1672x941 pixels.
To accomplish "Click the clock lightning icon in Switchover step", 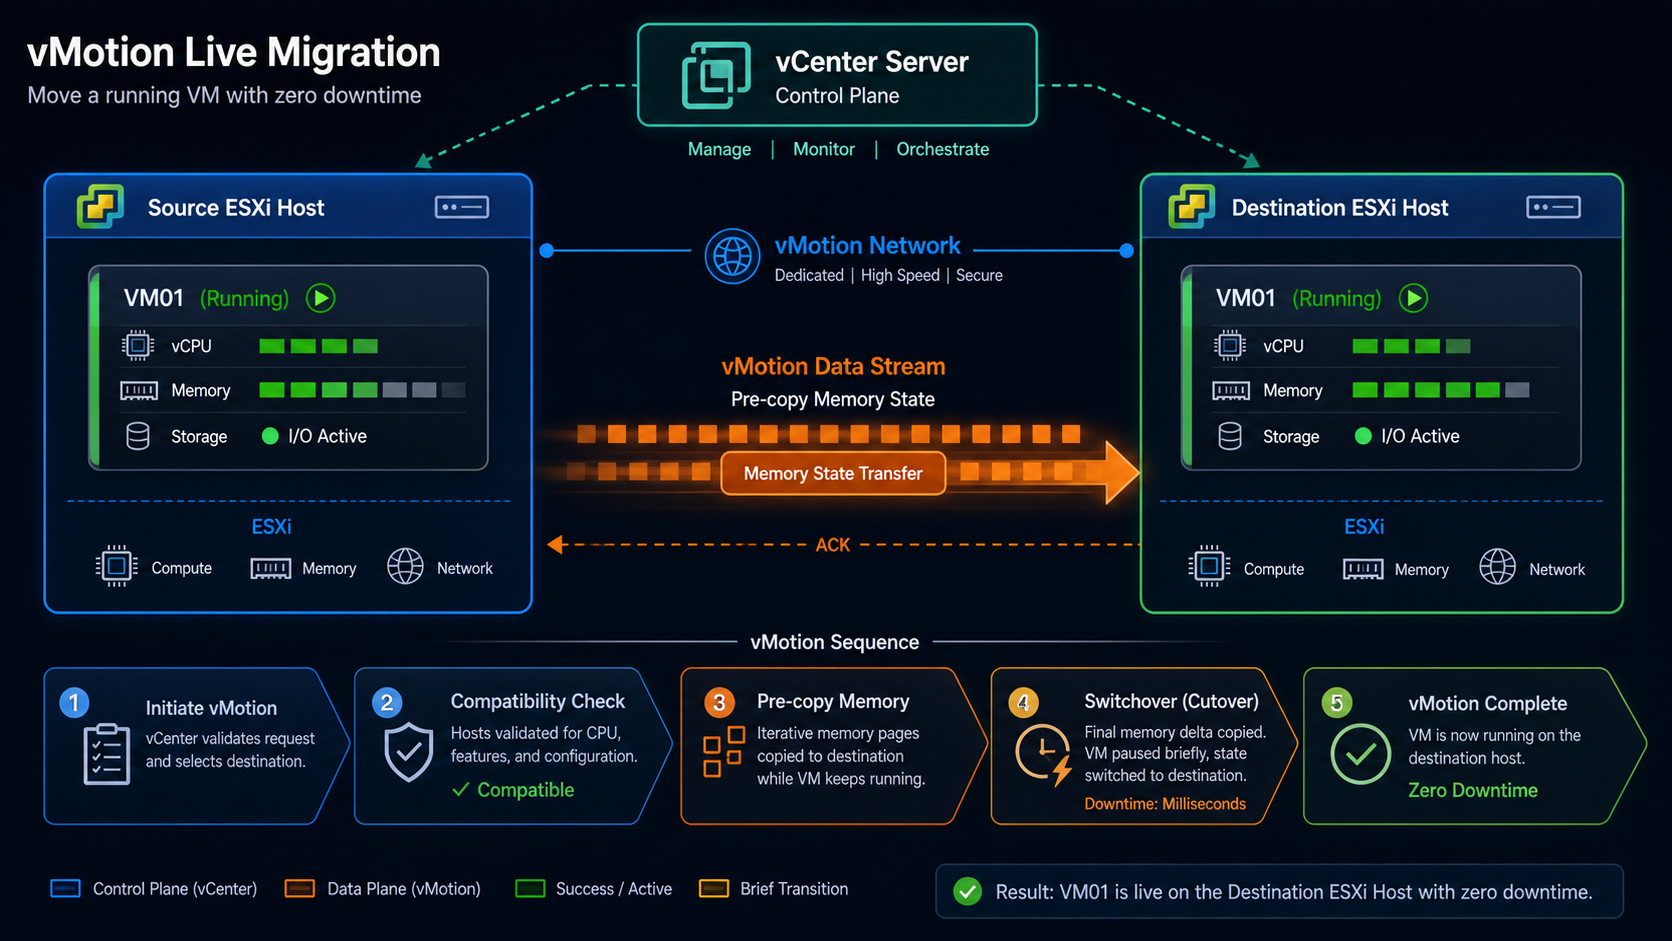I will coord(1044,754).
